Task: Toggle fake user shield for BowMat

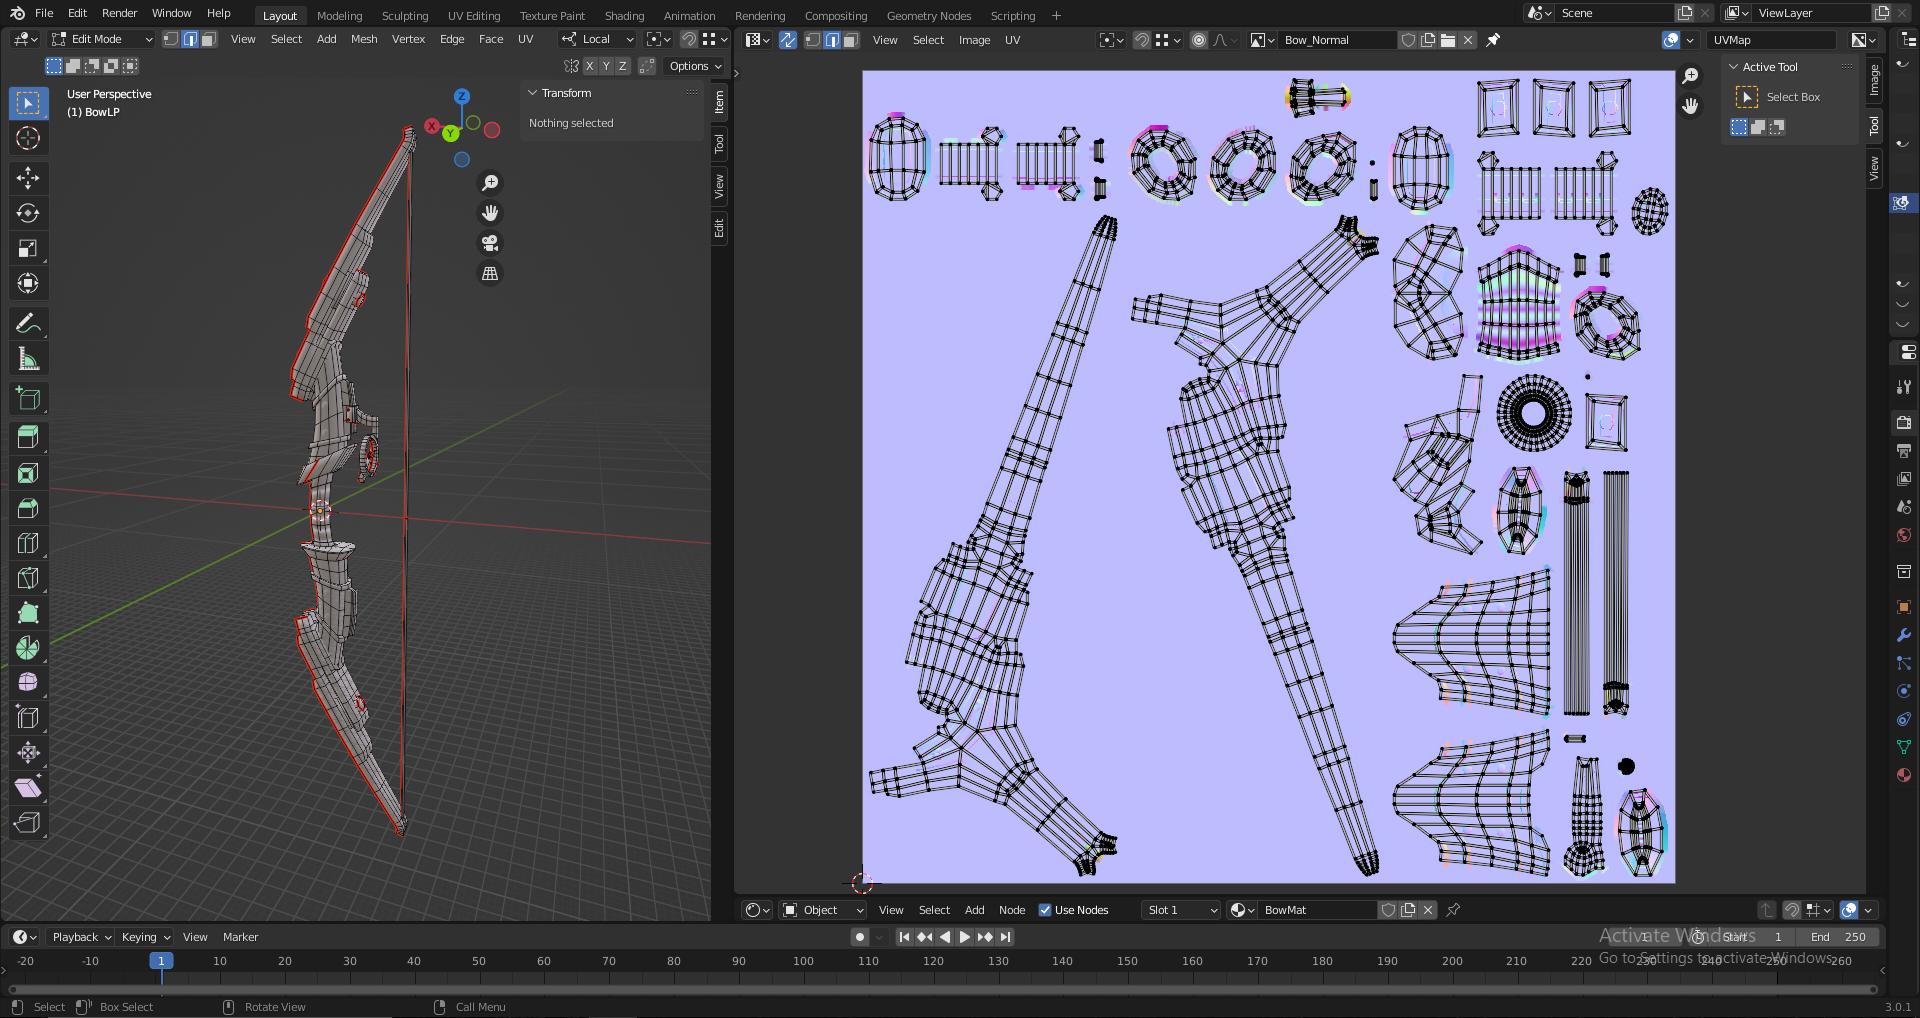Action: pyautogui.click(x=1388, y=910)
